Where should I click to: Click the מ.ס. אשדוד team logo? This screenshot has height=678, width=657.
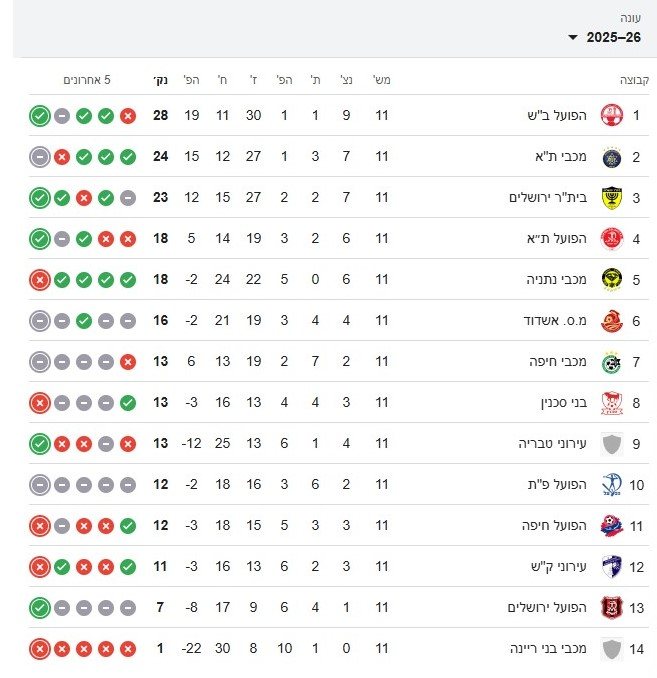click(610, 321)
